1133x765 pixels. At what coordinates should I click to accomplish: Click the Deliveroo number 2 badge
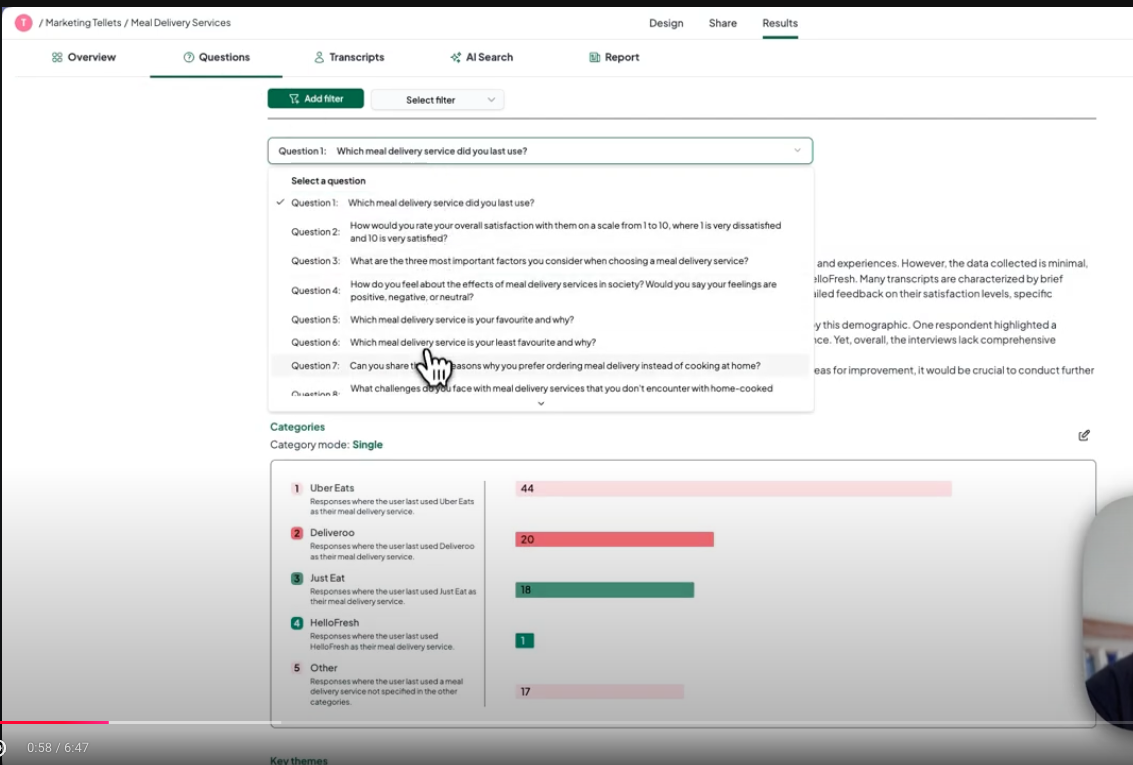[296, 533]
